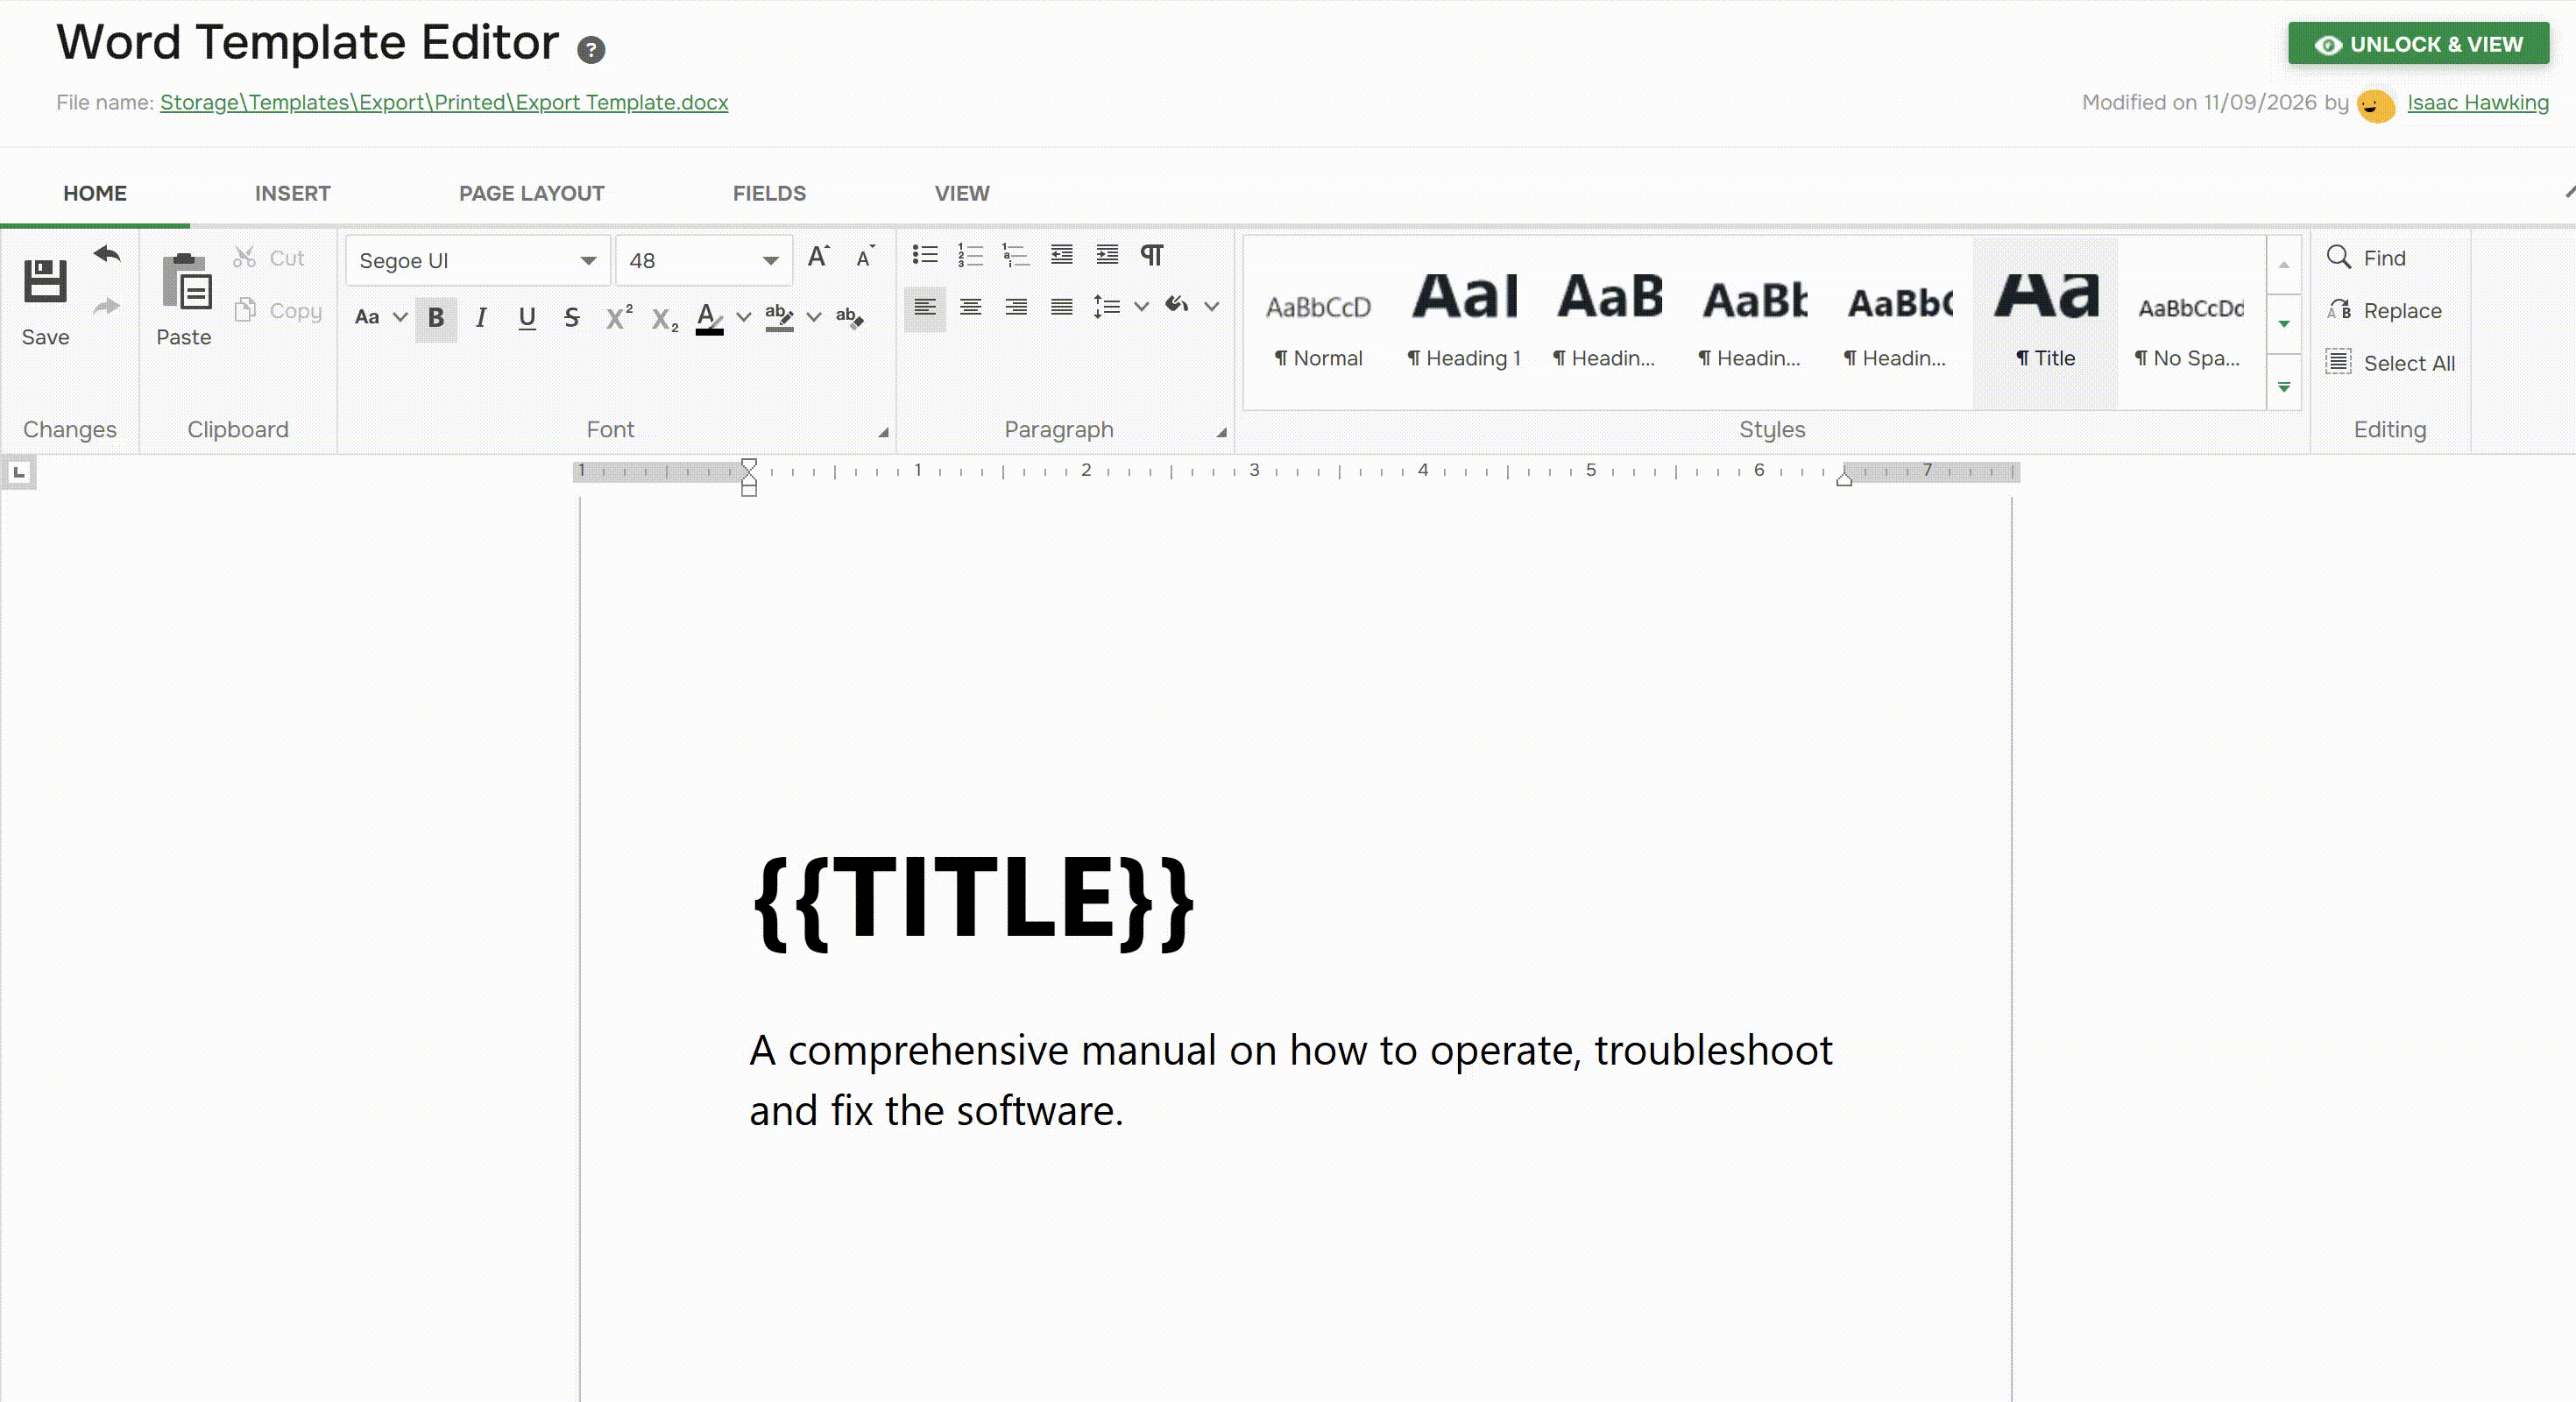Open the Export Template.docx file path link
The height and width of the screenshot is (1402, 2576).
[x=444, y=102]
